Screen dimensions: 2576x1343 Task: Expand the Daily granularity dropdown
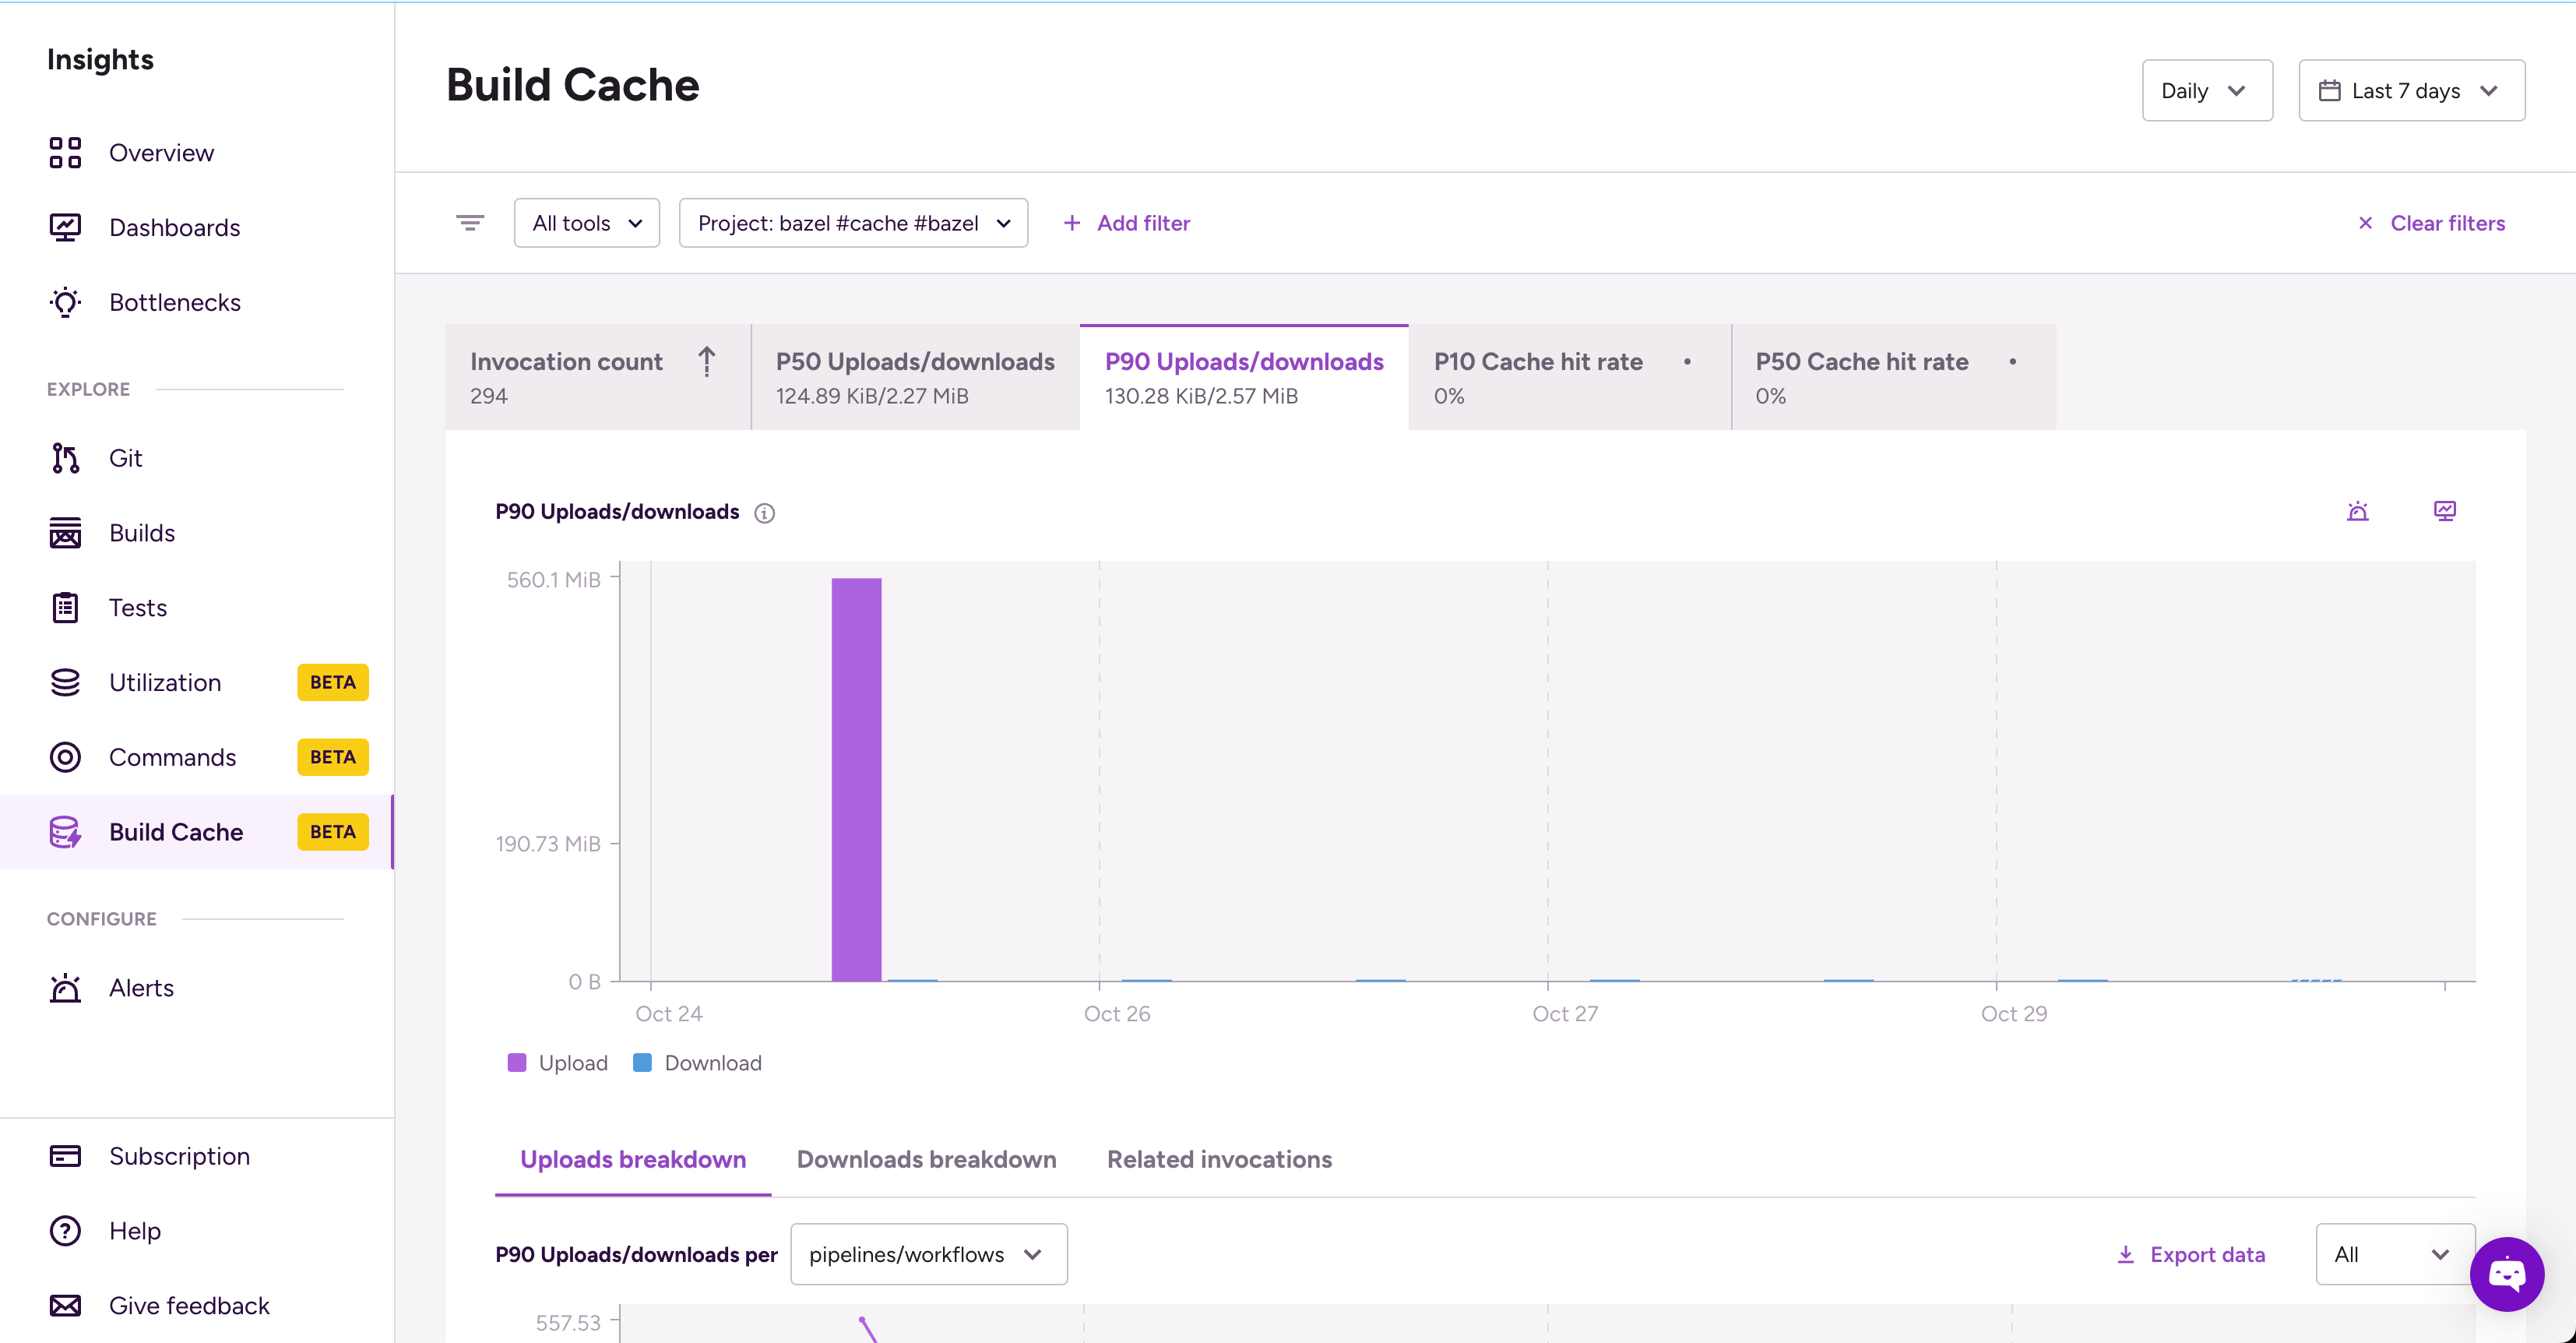click(2206, 91)
